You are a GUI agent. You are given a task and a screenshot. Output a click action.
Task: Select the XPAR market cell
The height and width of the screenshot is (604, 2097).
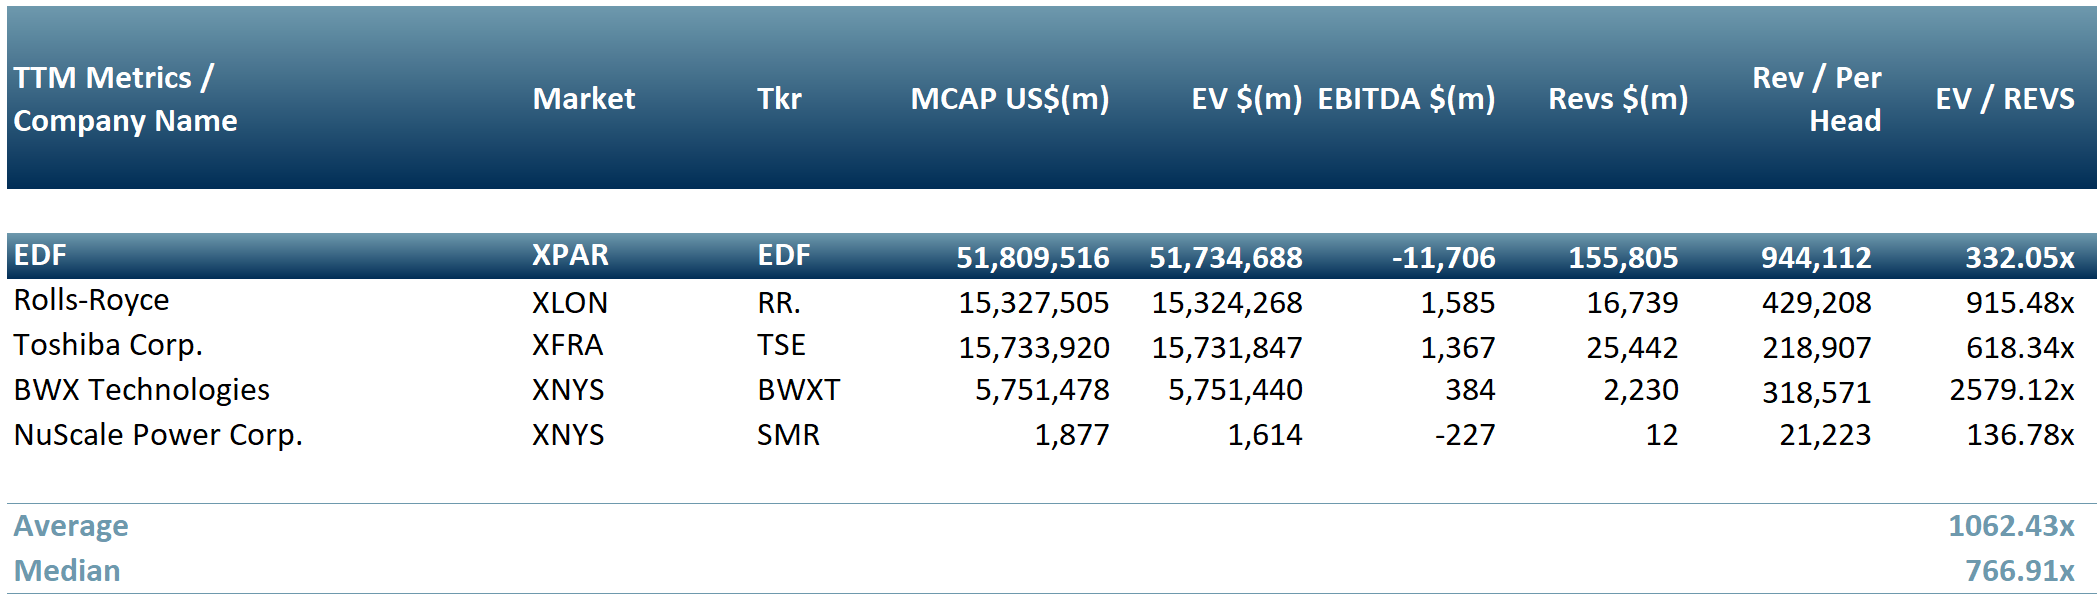click(570, 256)
